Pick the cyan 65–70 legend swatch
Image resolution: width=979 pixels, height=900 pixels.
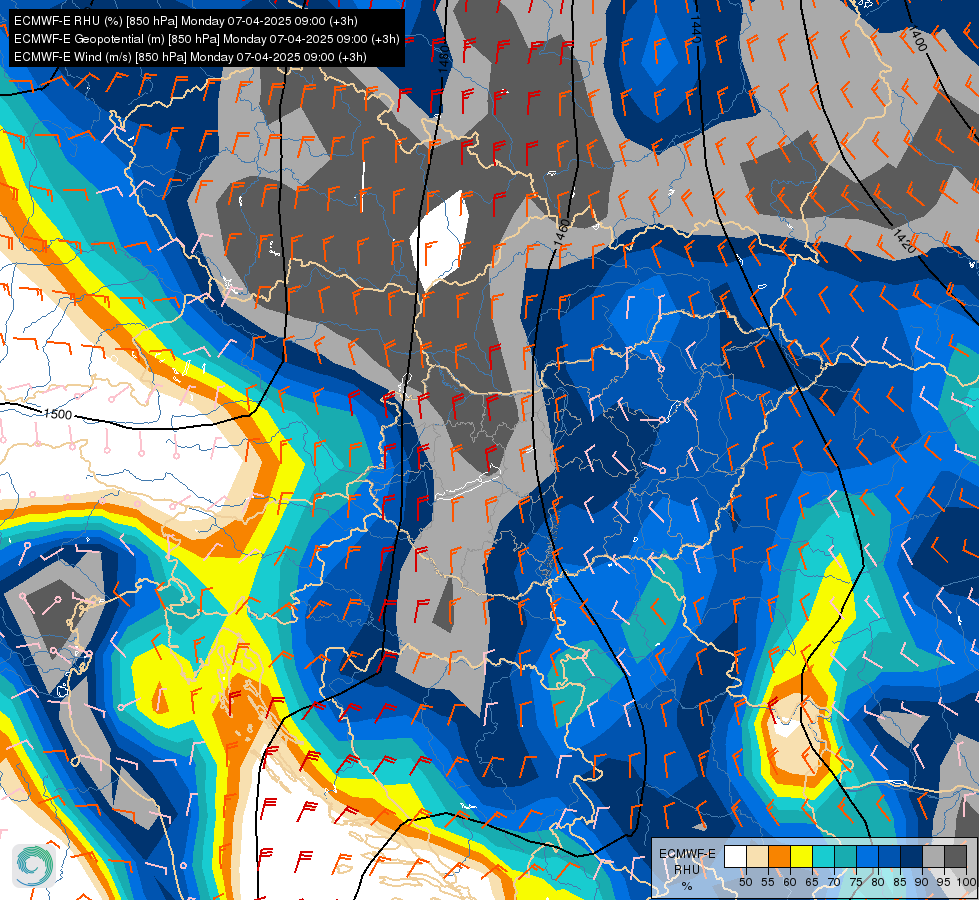pyautogui.click(x=824, y=856)
